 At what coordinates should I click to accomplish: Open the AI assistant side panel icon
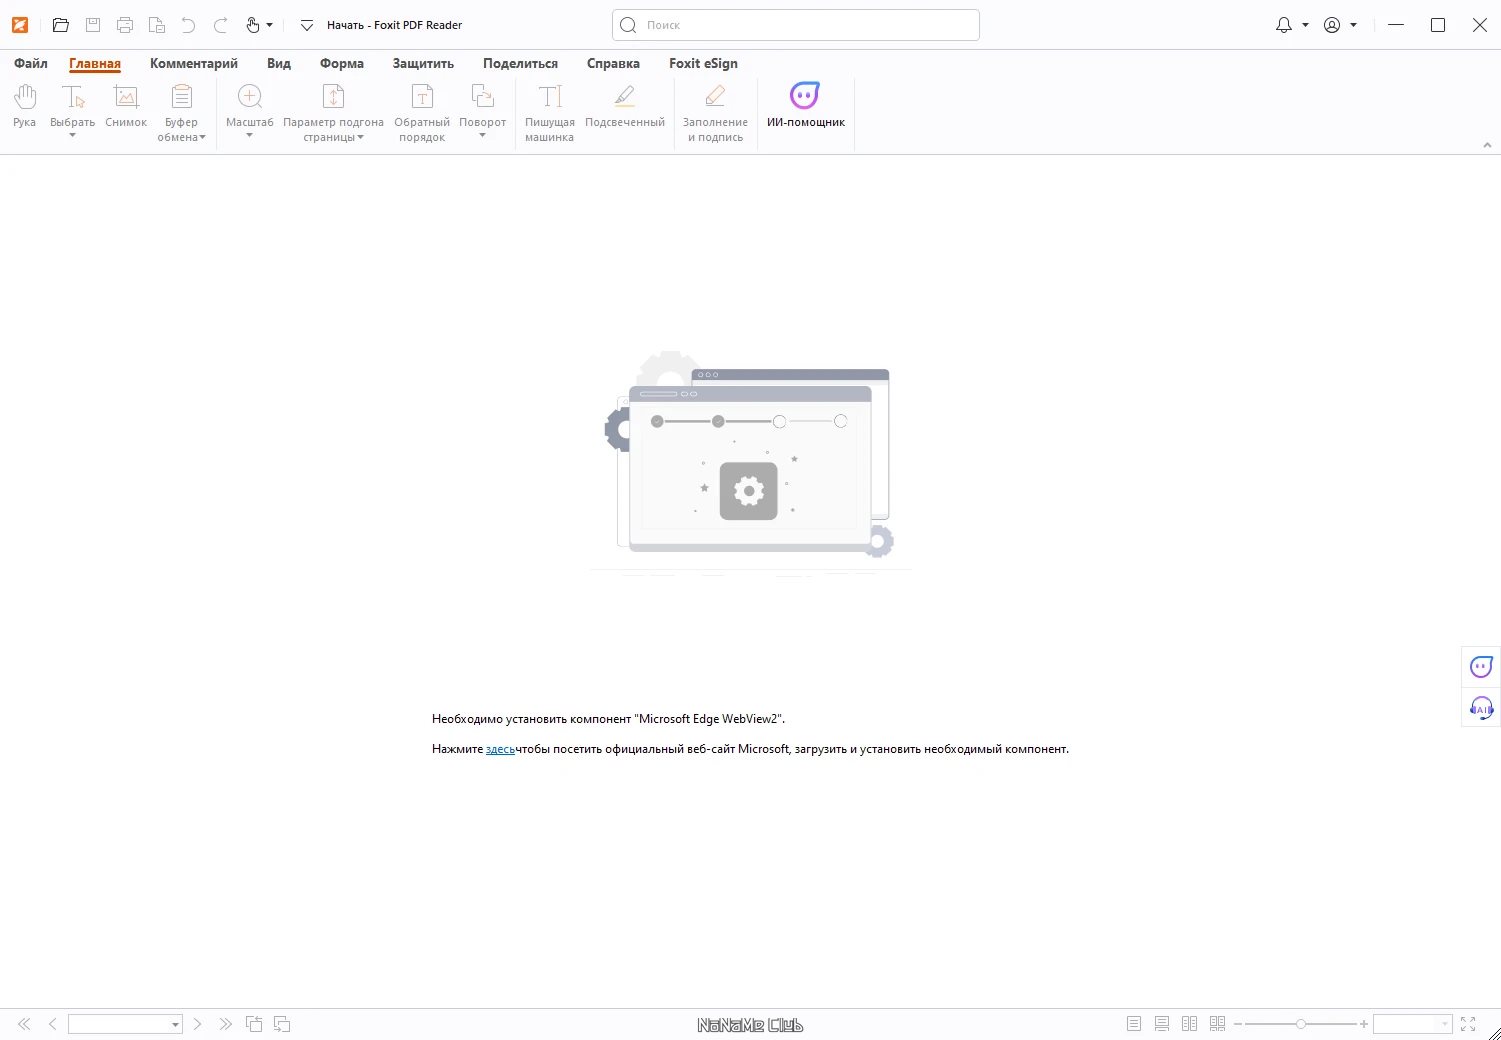tap(1481, 667)
